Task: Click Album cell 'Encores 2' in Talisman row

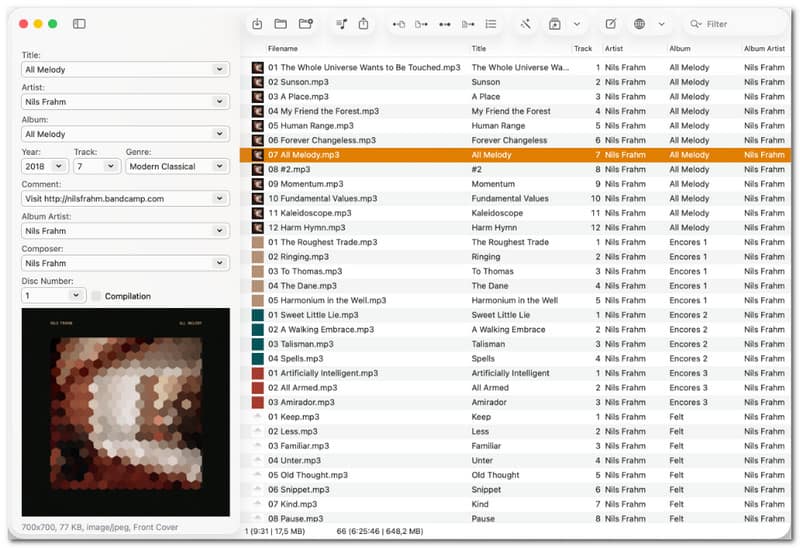Action: 688,344
